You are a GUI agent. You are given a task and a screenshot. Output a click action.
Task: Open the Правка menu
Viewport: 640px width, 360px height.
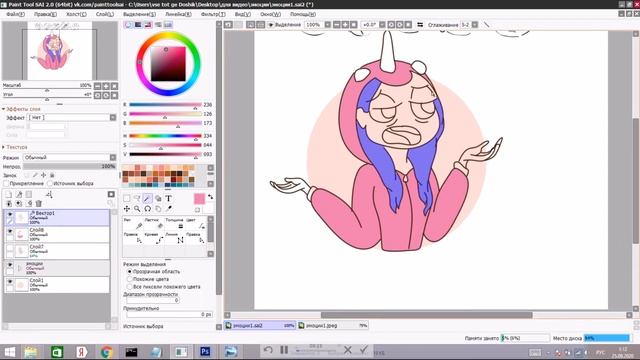tap(45, 14)
